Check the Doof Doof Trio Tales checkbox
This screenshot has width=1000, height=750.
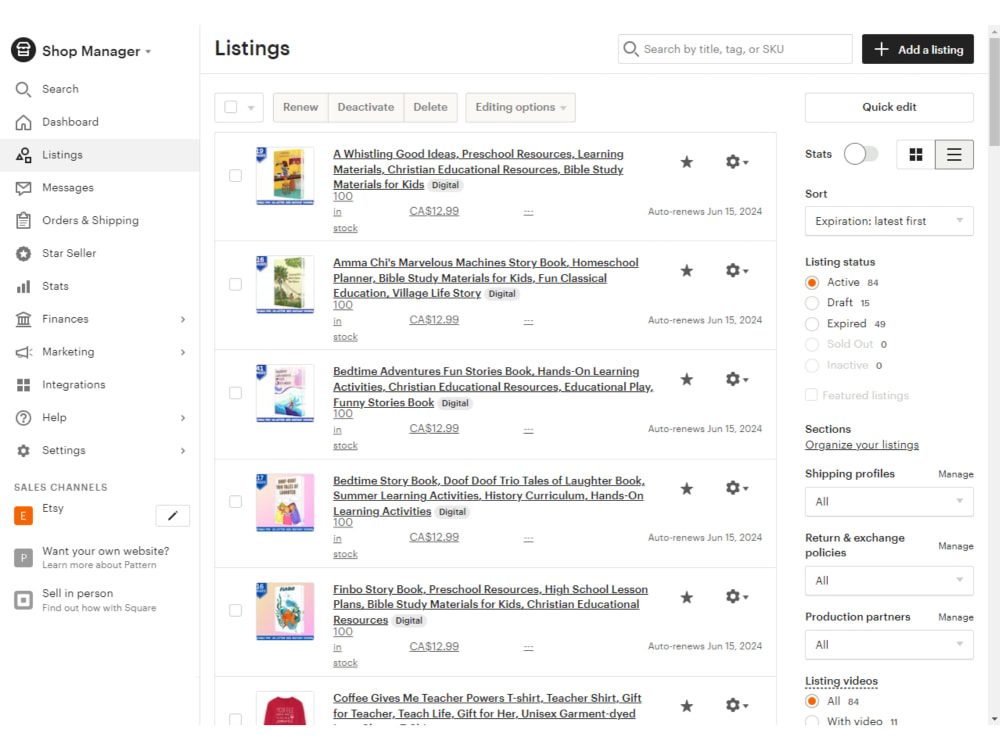(x=235, y=502)
